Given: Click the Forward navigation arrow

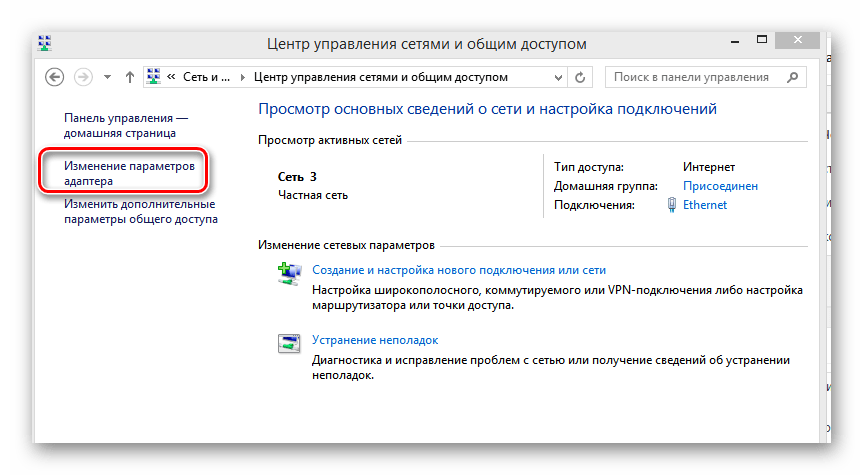Looking at the screenshot, I should [85, 77].
